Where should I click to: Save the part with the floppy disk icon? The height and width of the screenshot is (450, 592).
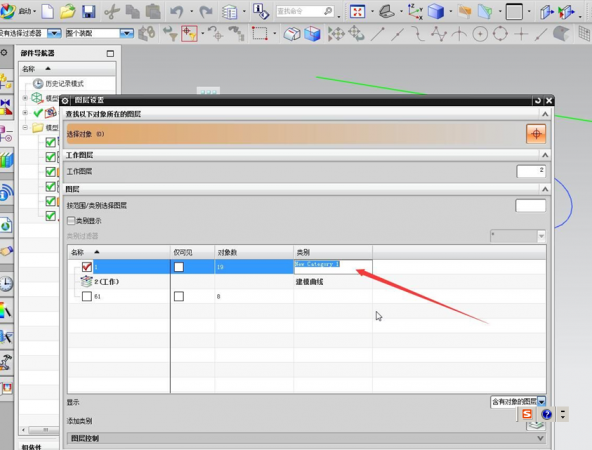[x=88, y=11]
